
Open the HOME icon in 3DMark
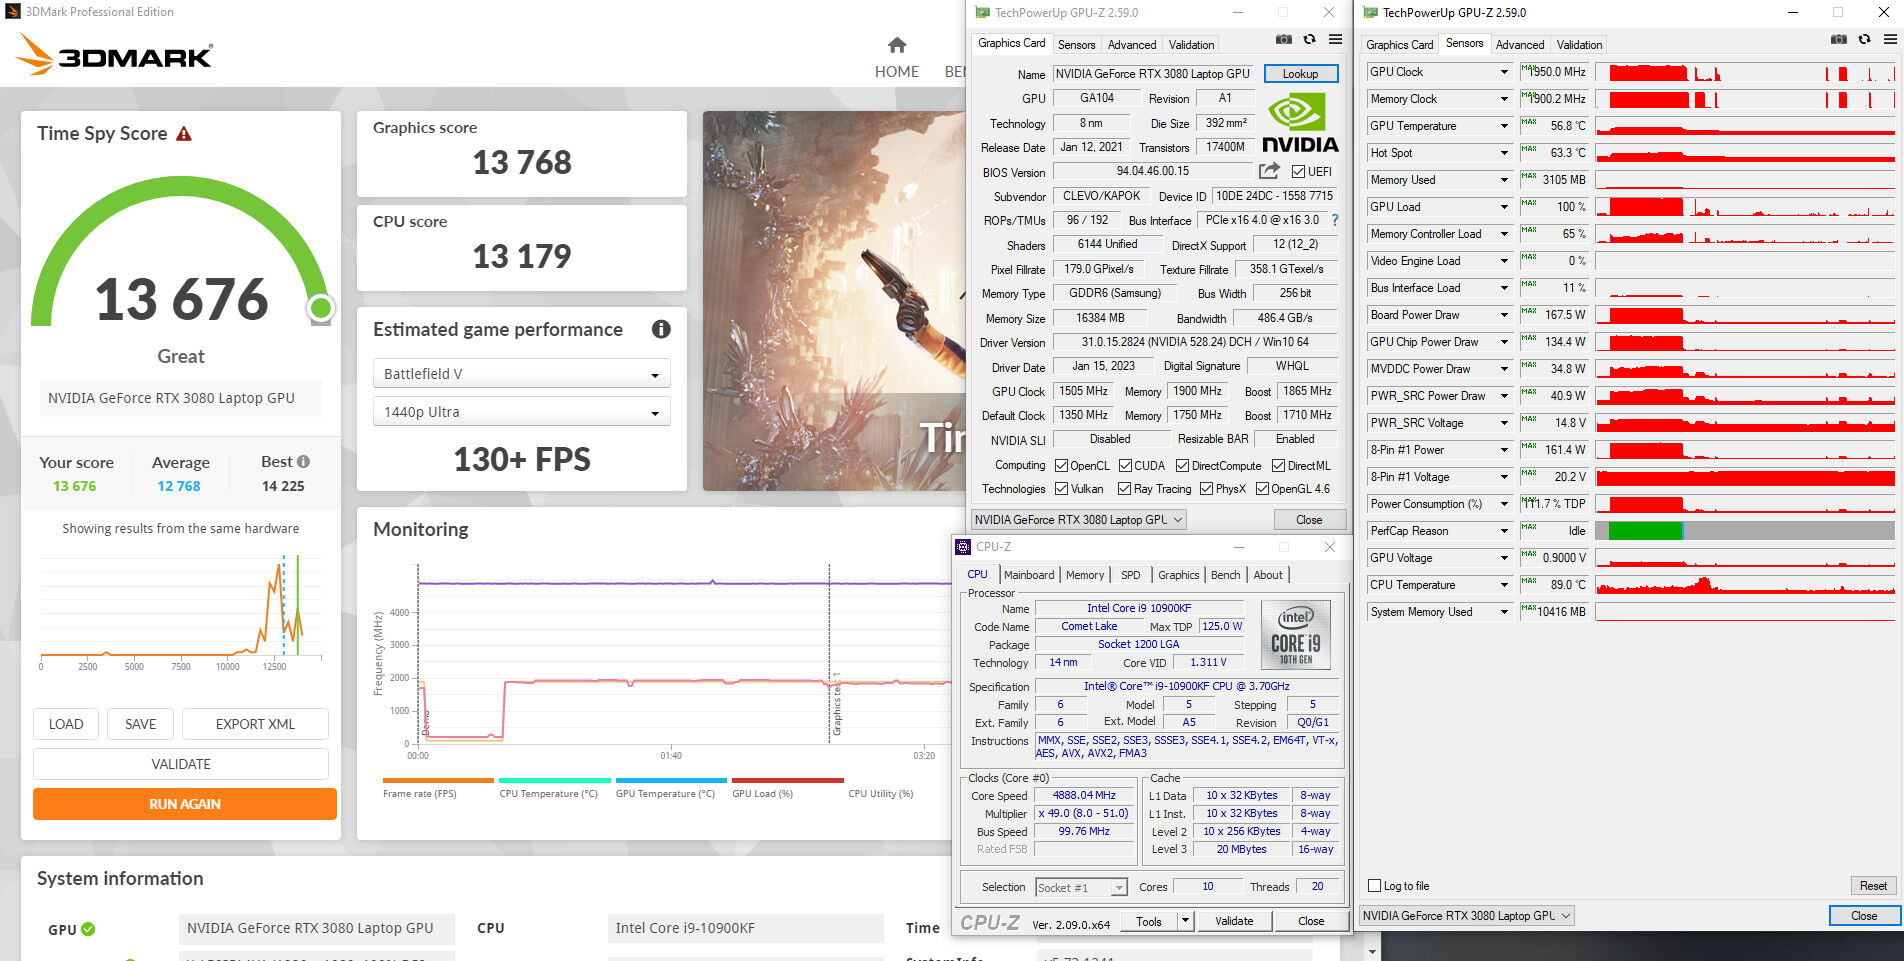(x=897, y=45)
